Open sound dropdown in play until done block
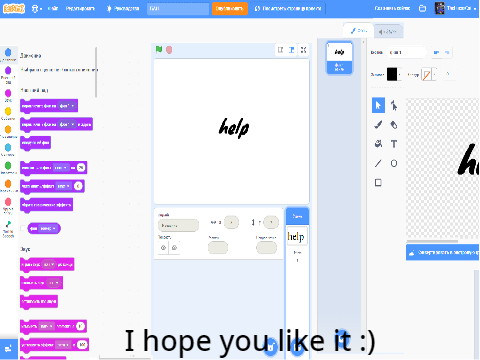The image size is (480, 360). (x=49, y=264)
